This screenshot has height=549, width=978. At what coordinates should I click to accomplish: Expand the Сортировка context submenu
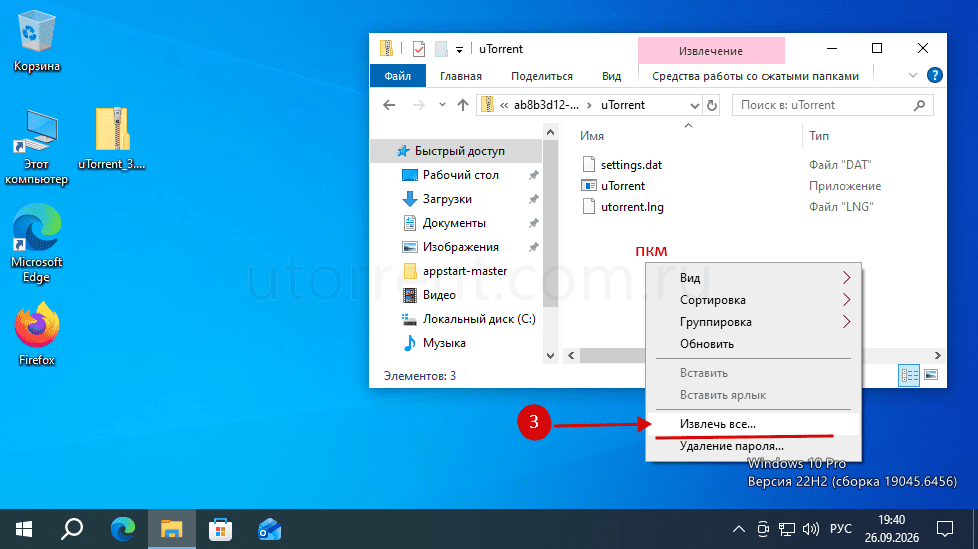click(x=753, y=300)
